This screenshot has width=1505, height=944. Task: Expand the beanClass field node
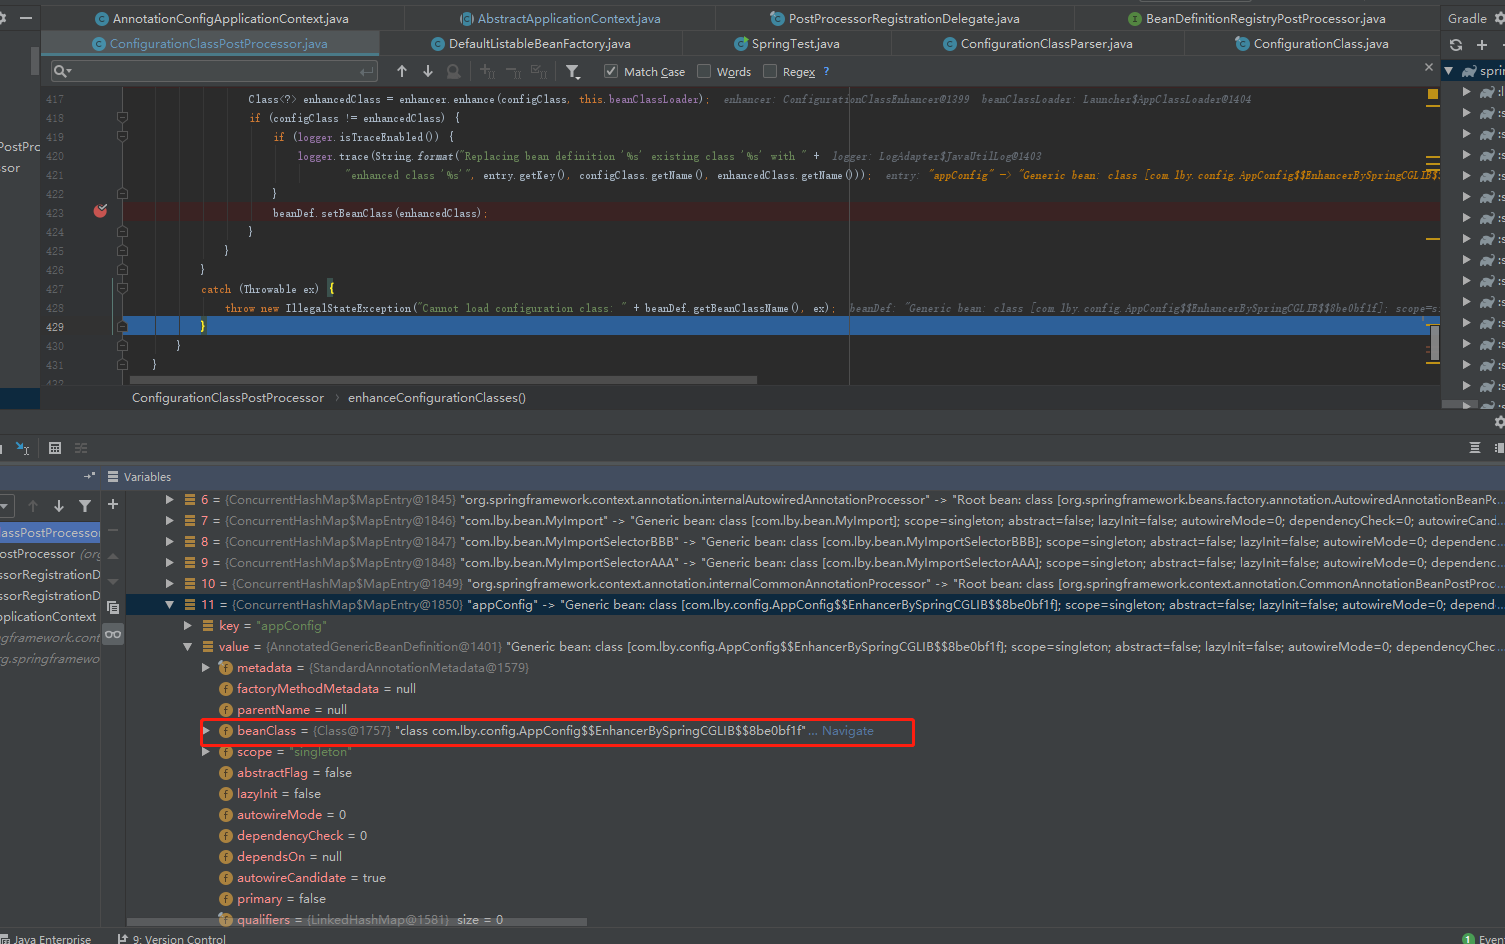click(206, 730)
